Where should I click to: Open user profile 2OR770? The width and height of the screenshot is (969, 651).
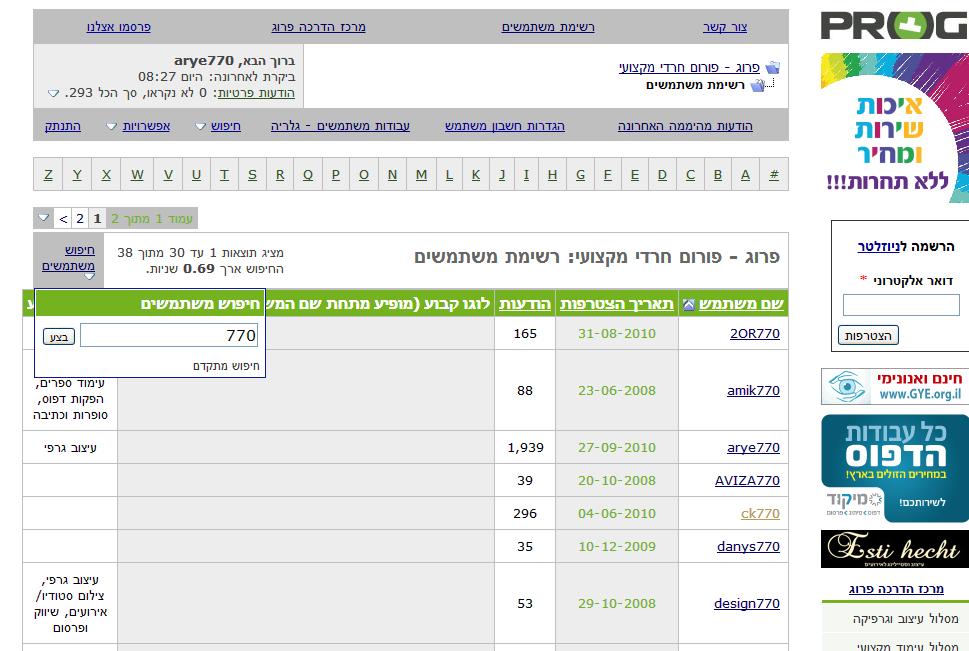[x=755, y=334]
